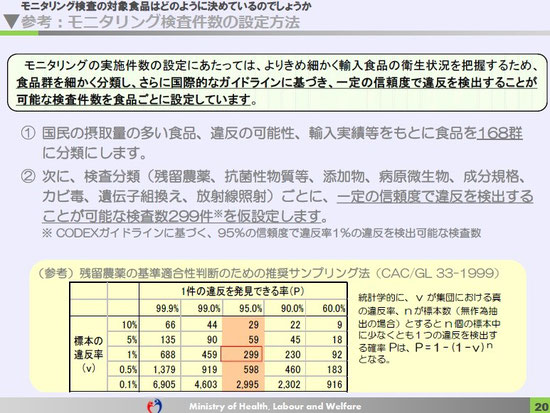The height and width of the screenshot is (413, 550).
Task: Click the top title 'モニタリング検査の対象食品はどのように決めているのでしょうか'
Action: click(x=166, y=6)
